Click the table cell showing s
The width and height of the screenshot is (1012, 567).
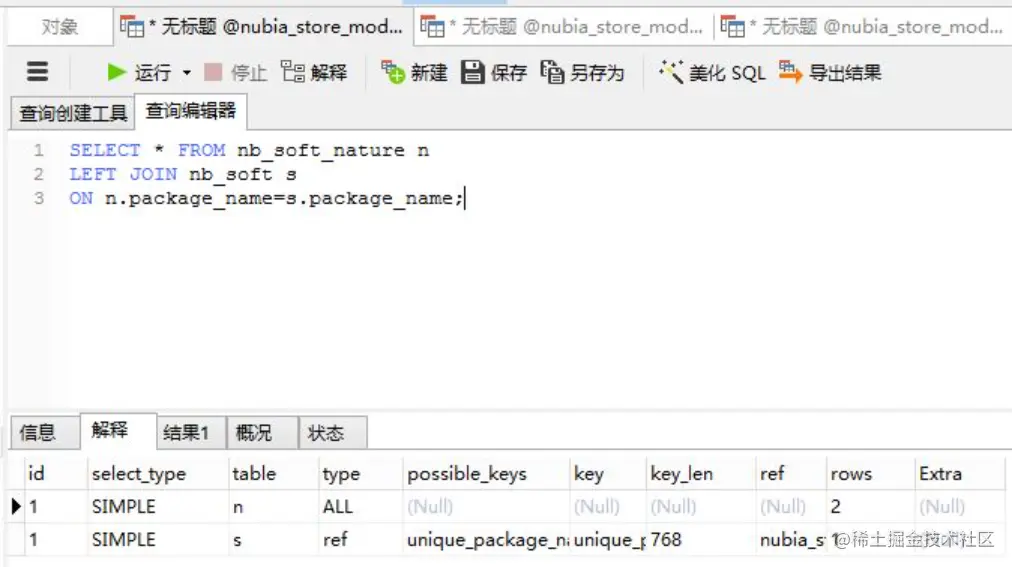click(273, 540)
